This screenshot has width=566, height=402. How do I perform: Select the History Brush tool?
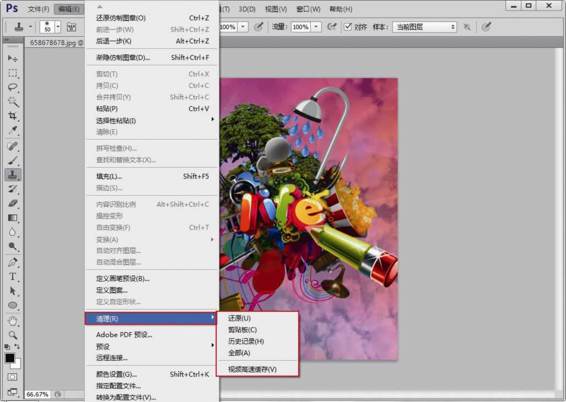pyautogui.click(x=13, y=189)
